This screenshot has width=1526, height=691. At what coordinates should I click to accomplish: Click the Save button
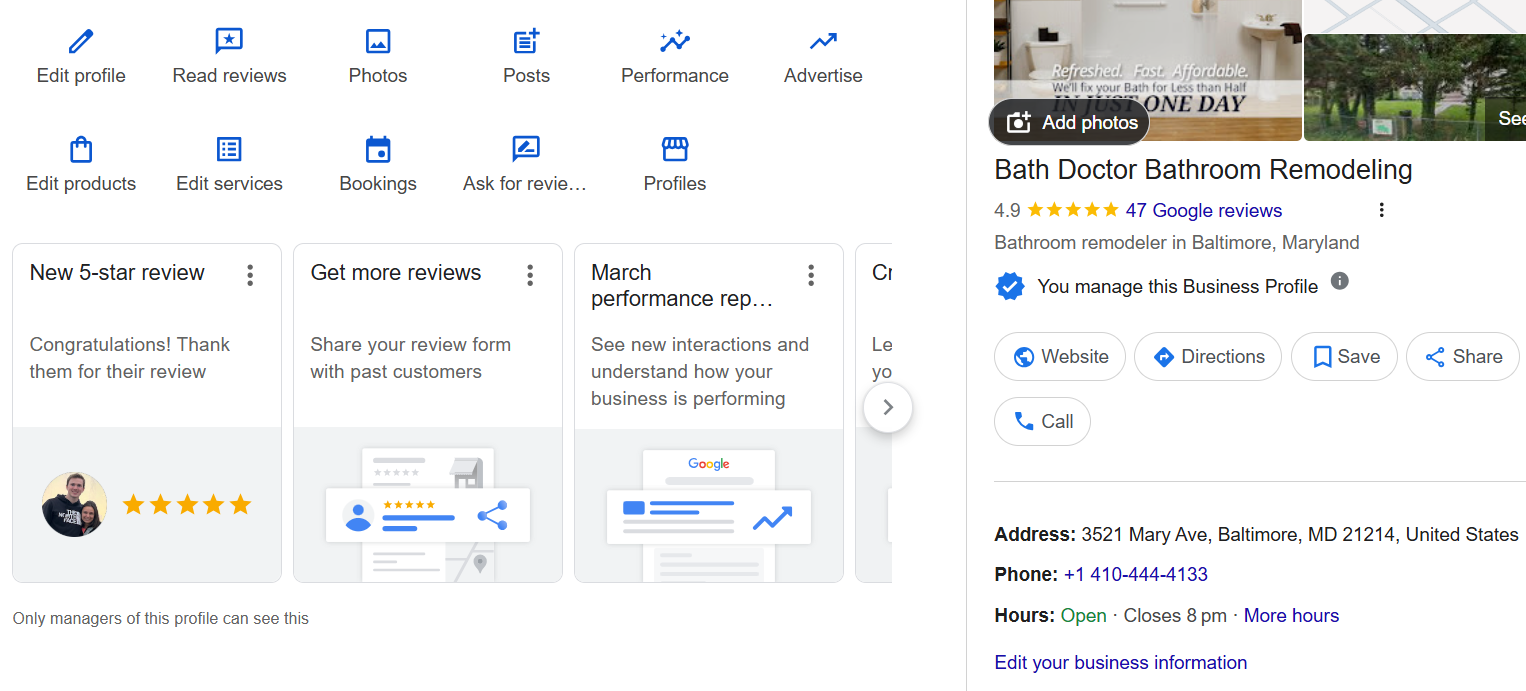(1344, 357)
